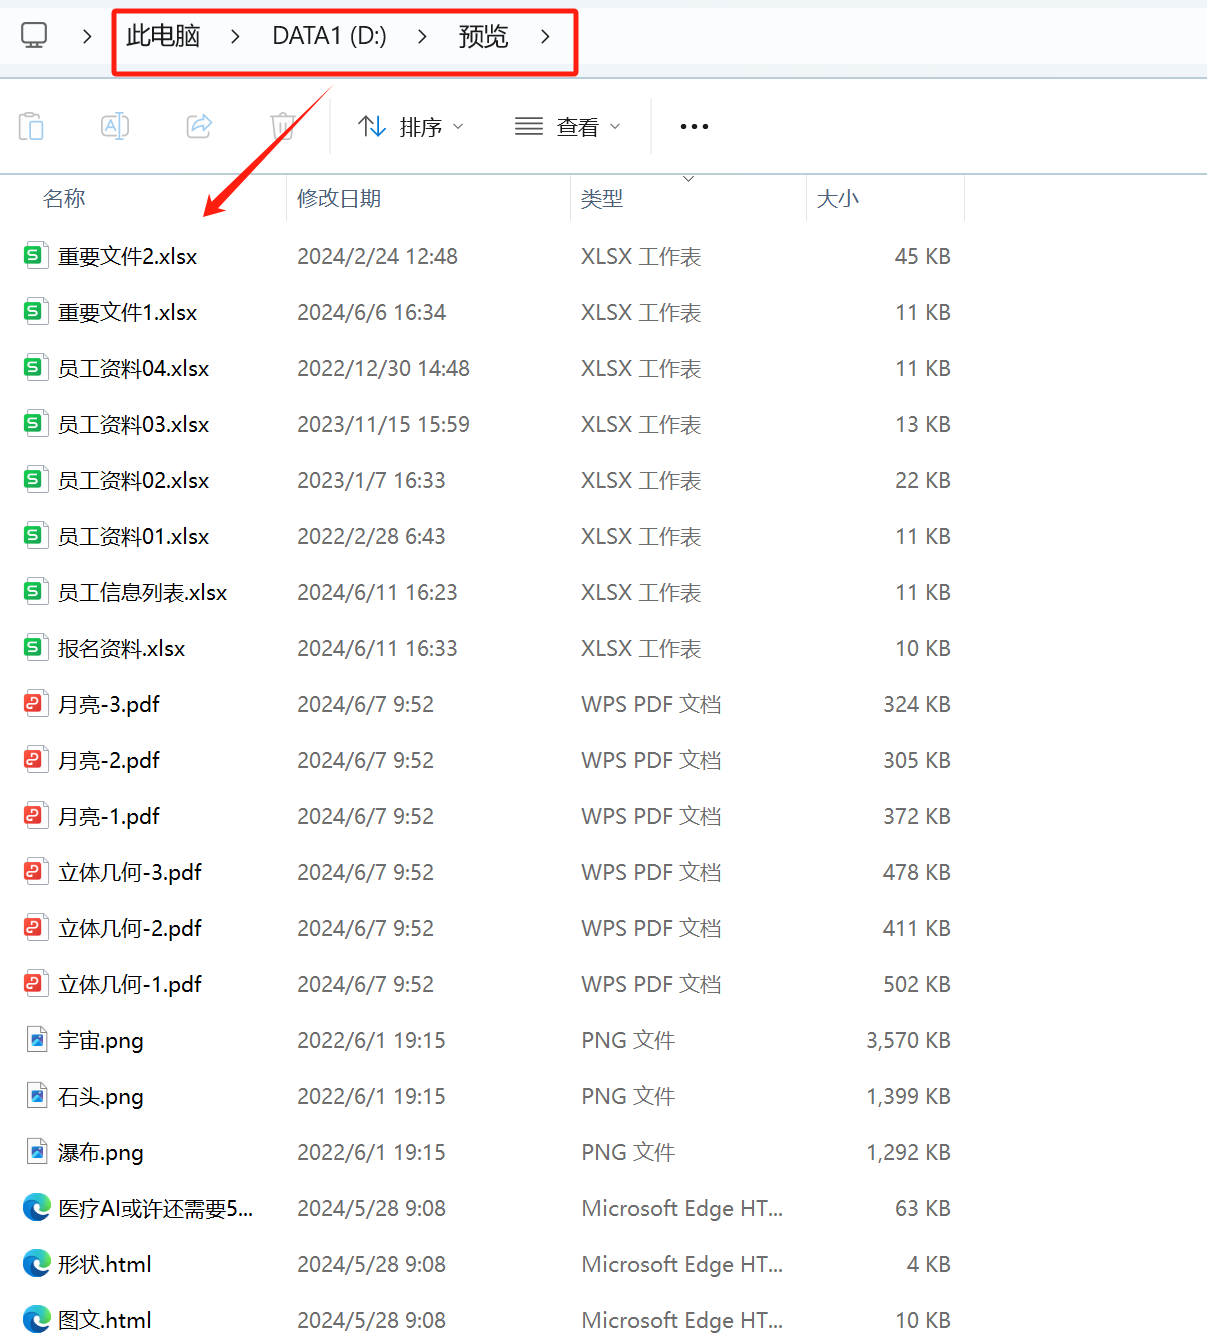Expand the breadcrumb chevron after 预览
1207x1340 pixels.
click(545, 35)
